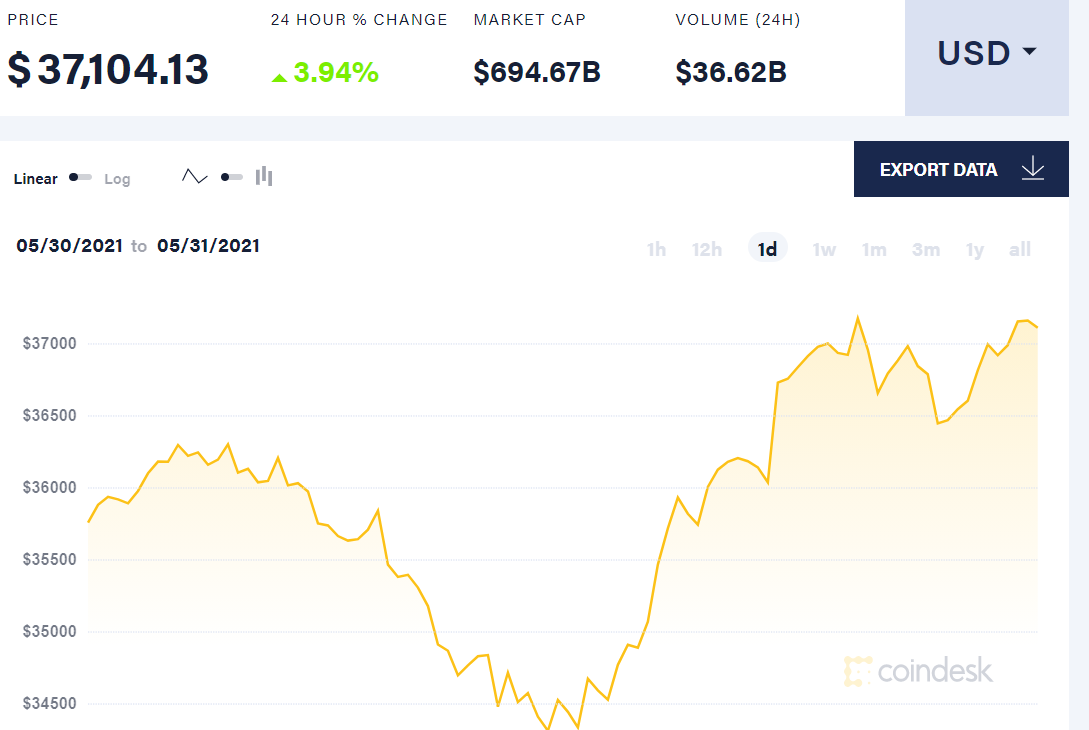This screenshot has width=1089, height=730.
Task: Select the 1y time range
Action: (975, 249)
